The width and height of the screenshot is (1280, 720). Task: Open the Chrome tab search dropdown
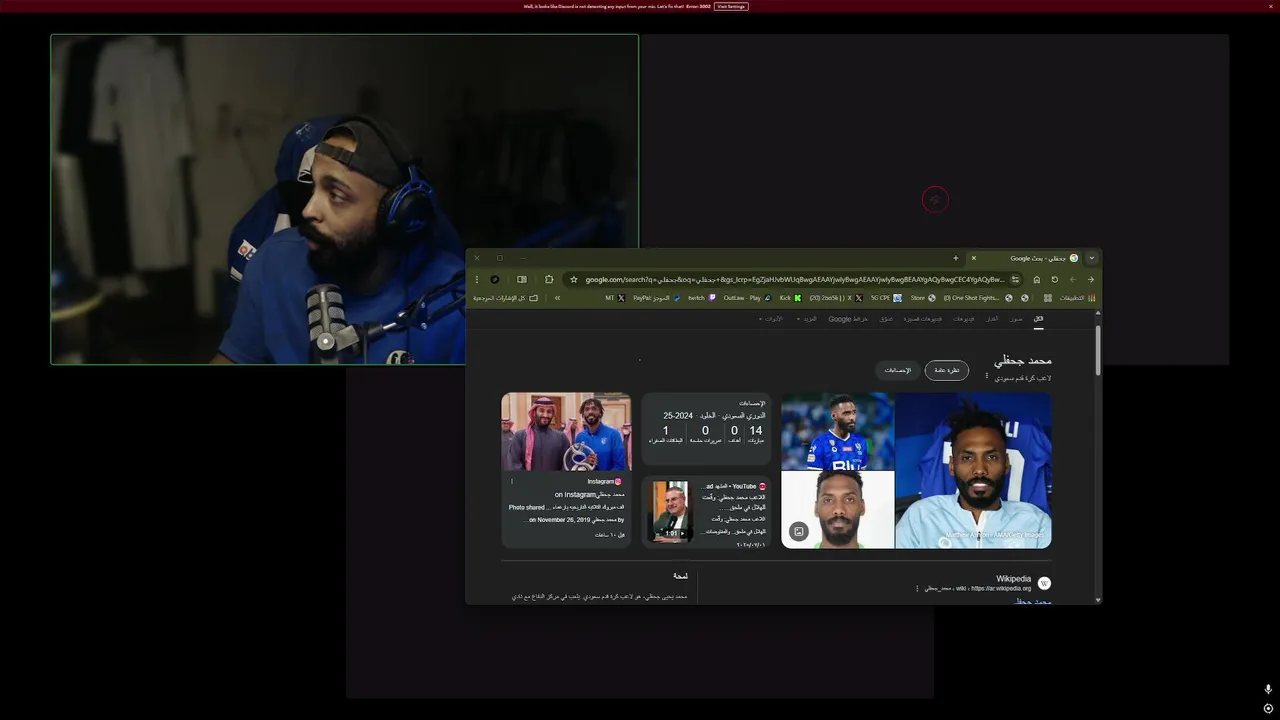[1091, 258]
